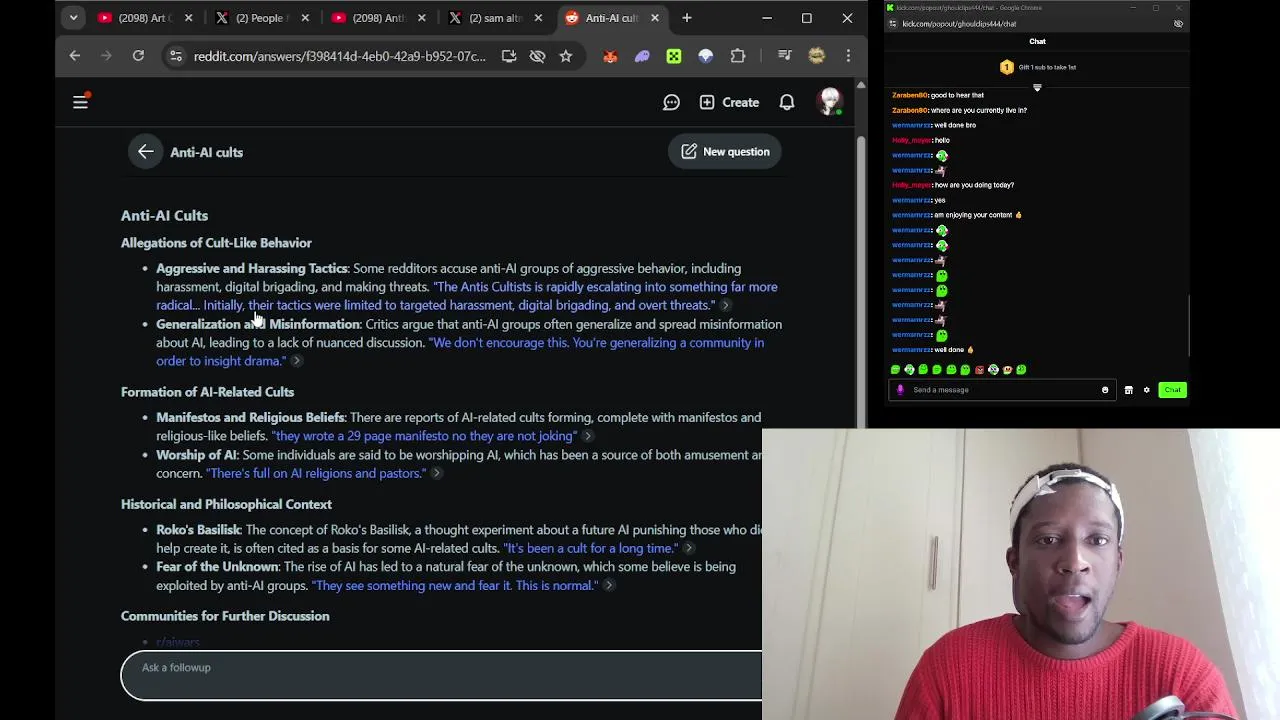
Task: Click purple microphone icon in Kick chat
Action: (x=900, y=390)
